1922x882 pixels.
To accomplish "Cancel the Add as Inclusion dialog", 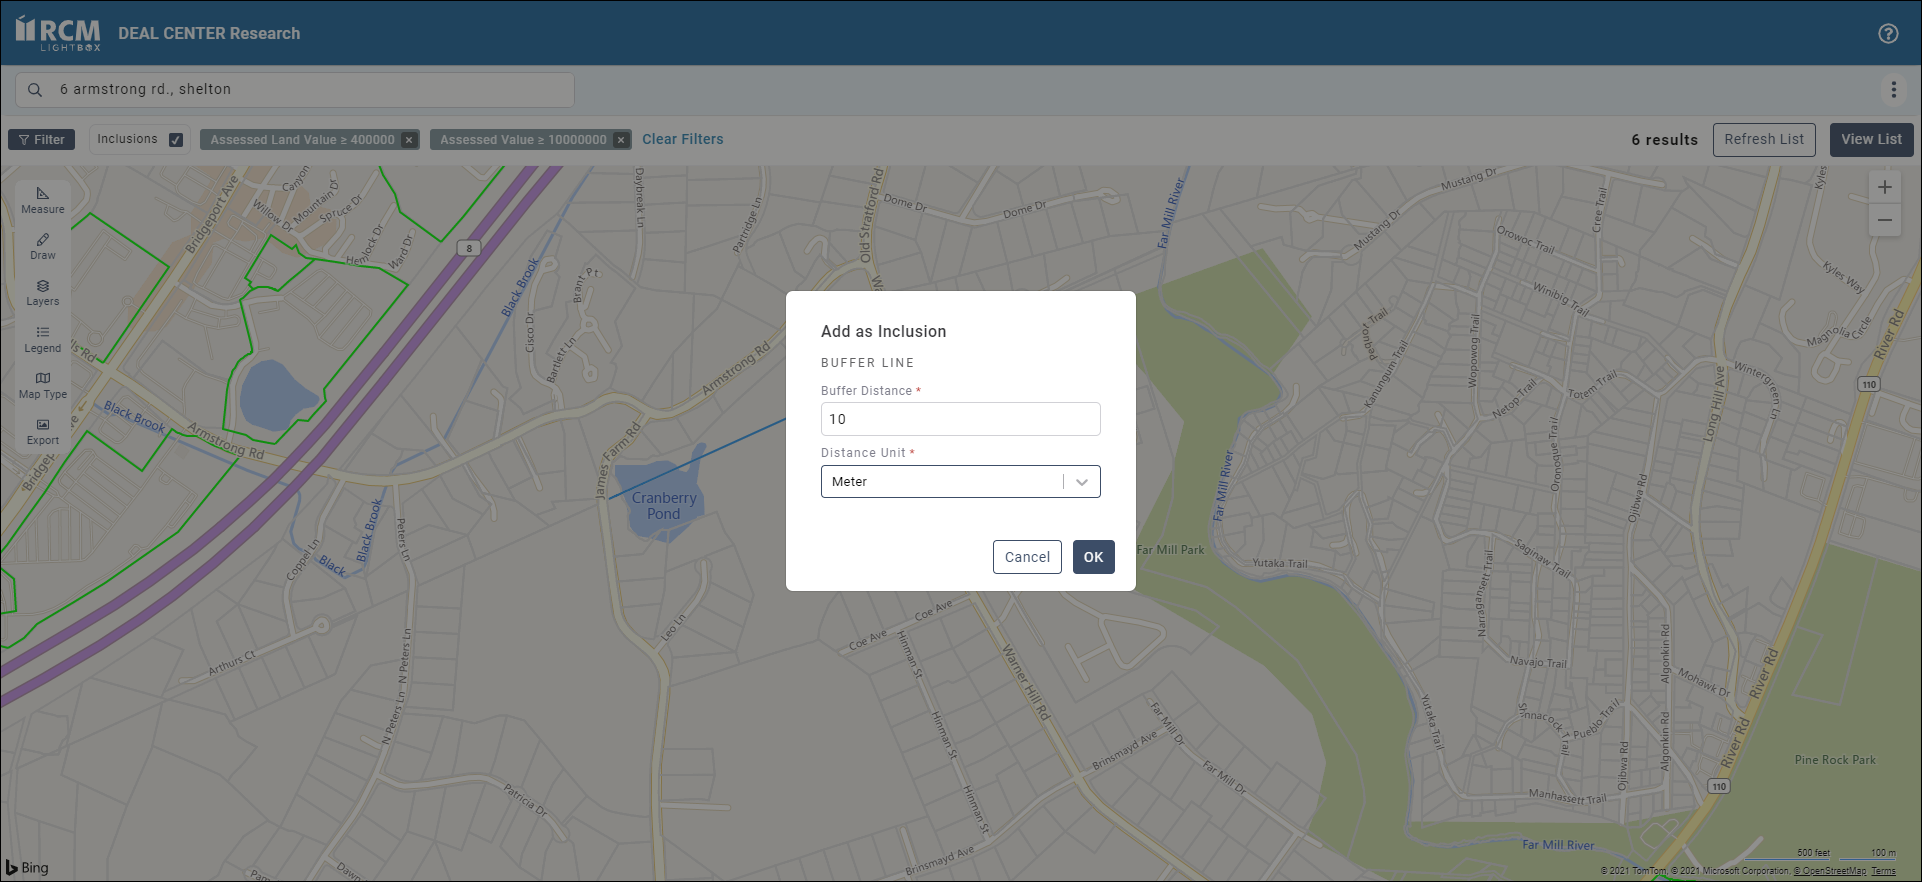I will point(1027,557).
